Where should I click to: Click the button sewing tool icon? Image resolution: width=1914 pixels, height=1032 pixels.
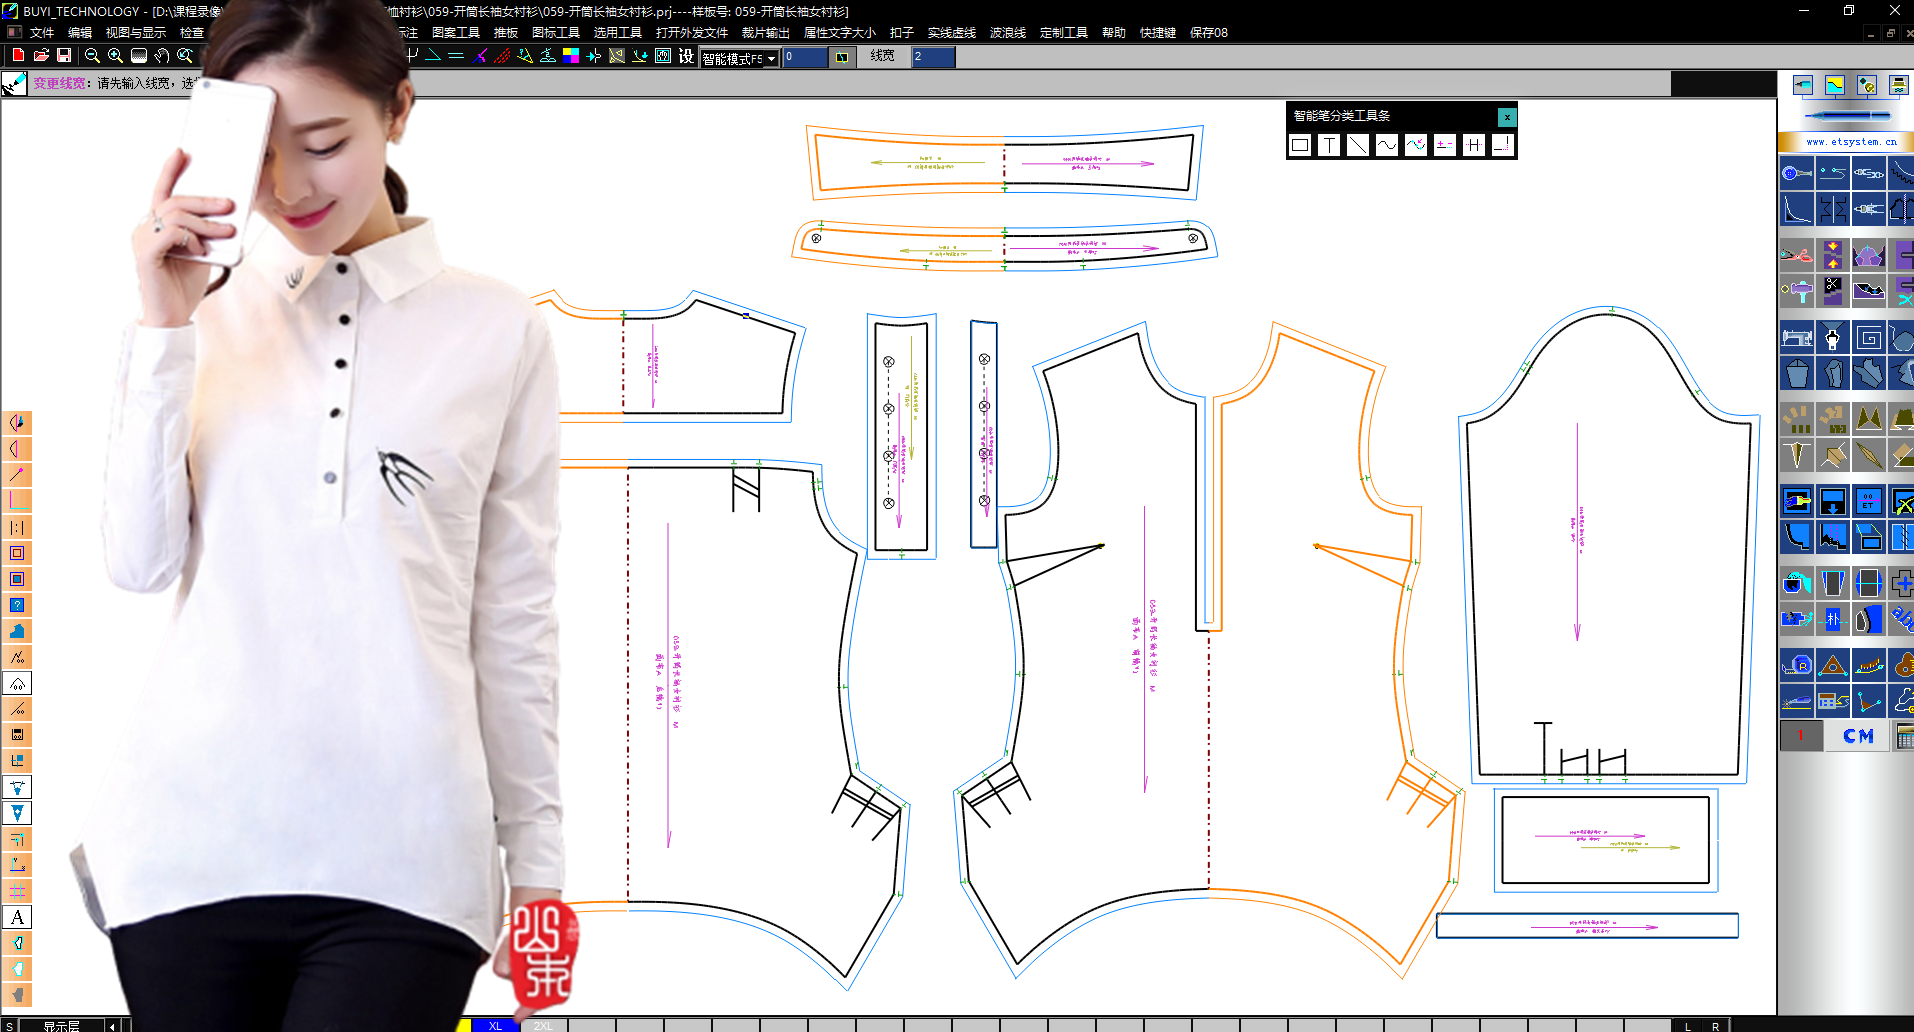(x=1796, y=173)
